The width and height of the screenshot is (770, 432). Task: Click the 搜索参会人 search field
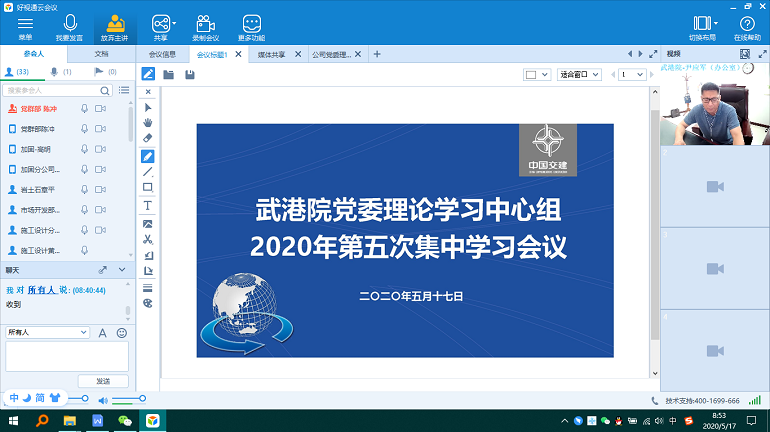55,91
